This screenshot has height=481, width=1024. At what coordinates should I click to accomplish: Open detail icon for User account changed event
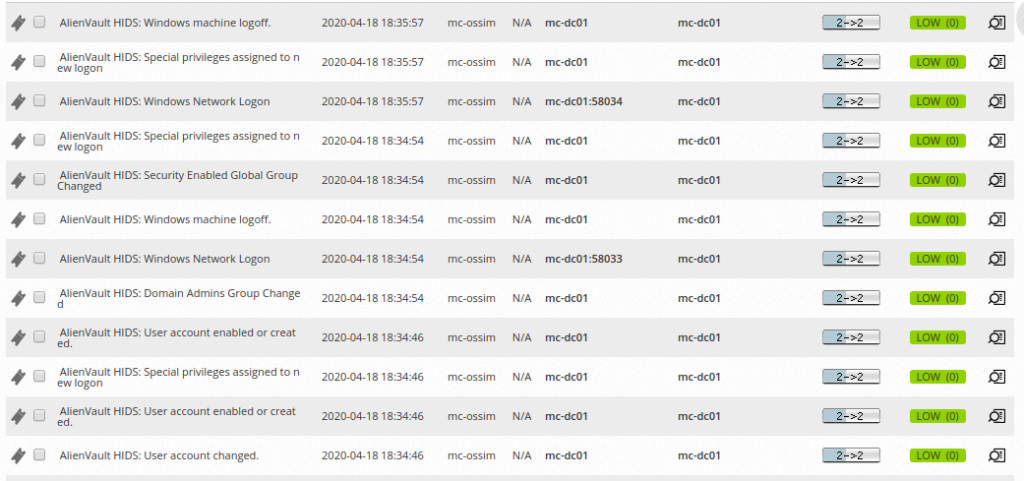tap(996, 455)
